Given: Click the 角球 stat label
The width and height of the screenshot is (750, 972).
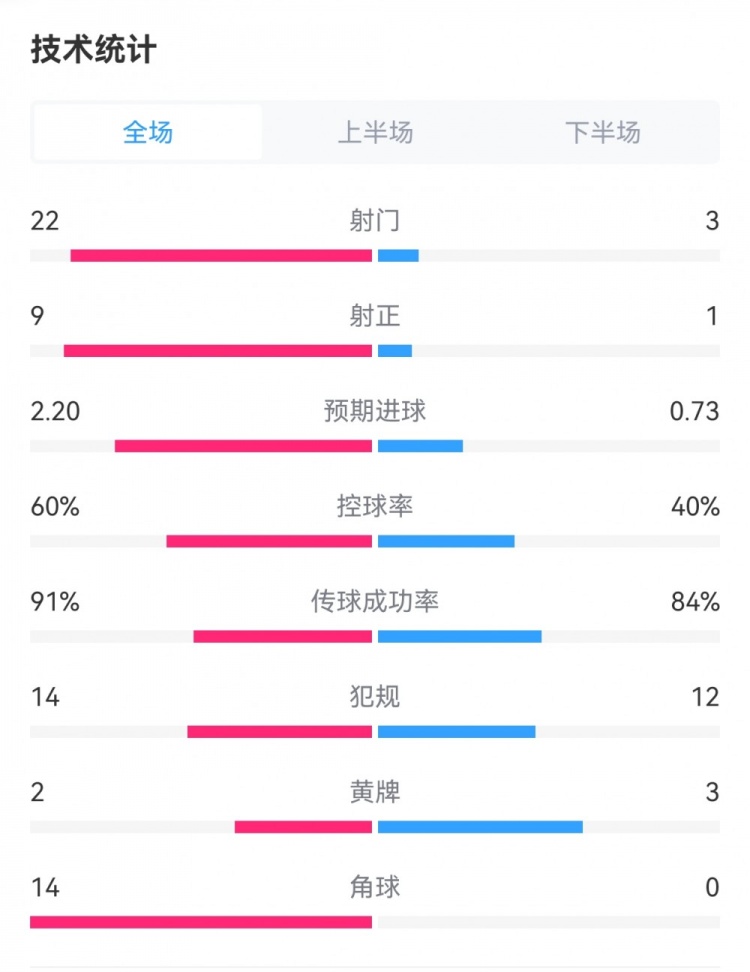Looking at the screenshot, I should coord(375,887).
